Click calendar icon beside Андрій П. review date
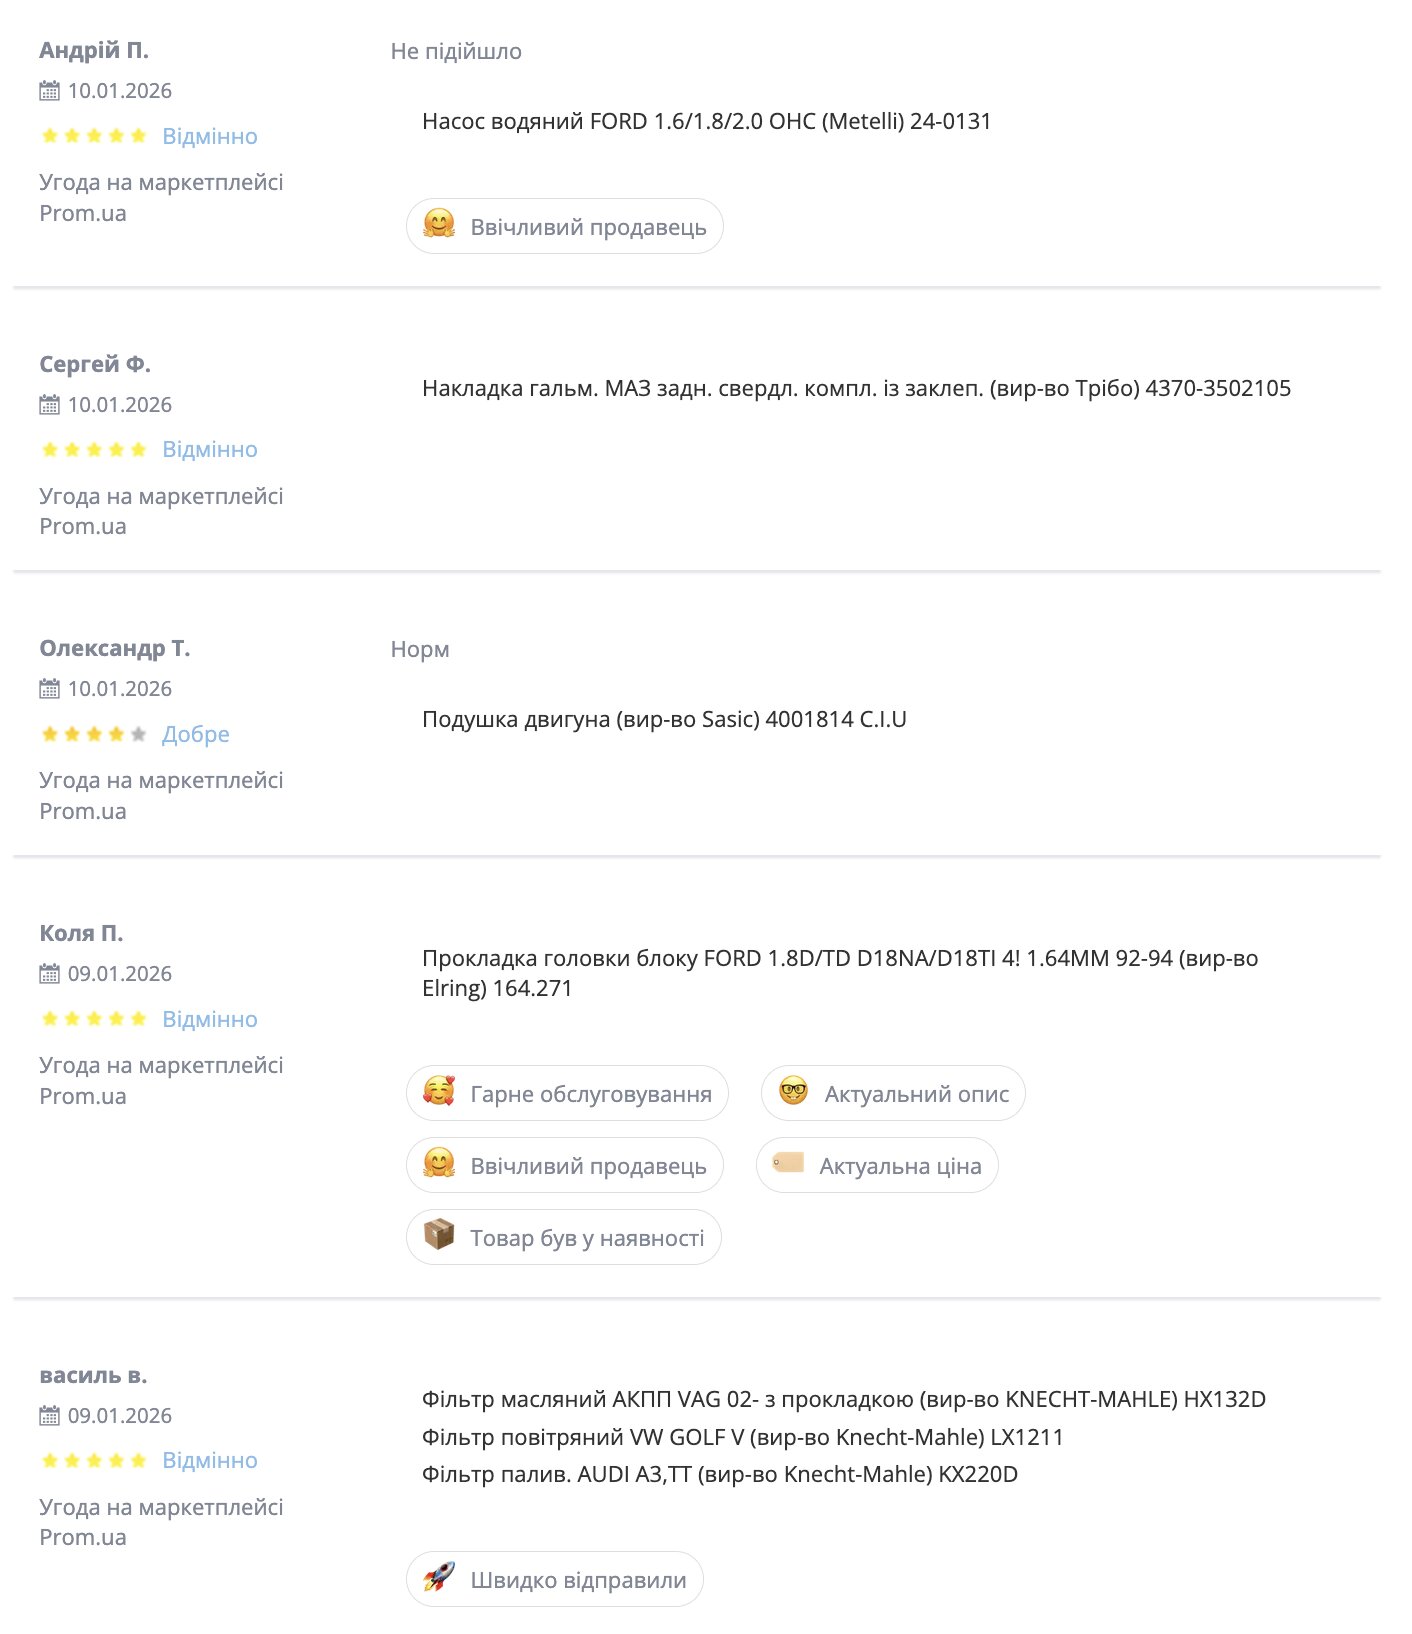Image resolution: width=1412 pixels, height=1634 pixels. [49, 91]
